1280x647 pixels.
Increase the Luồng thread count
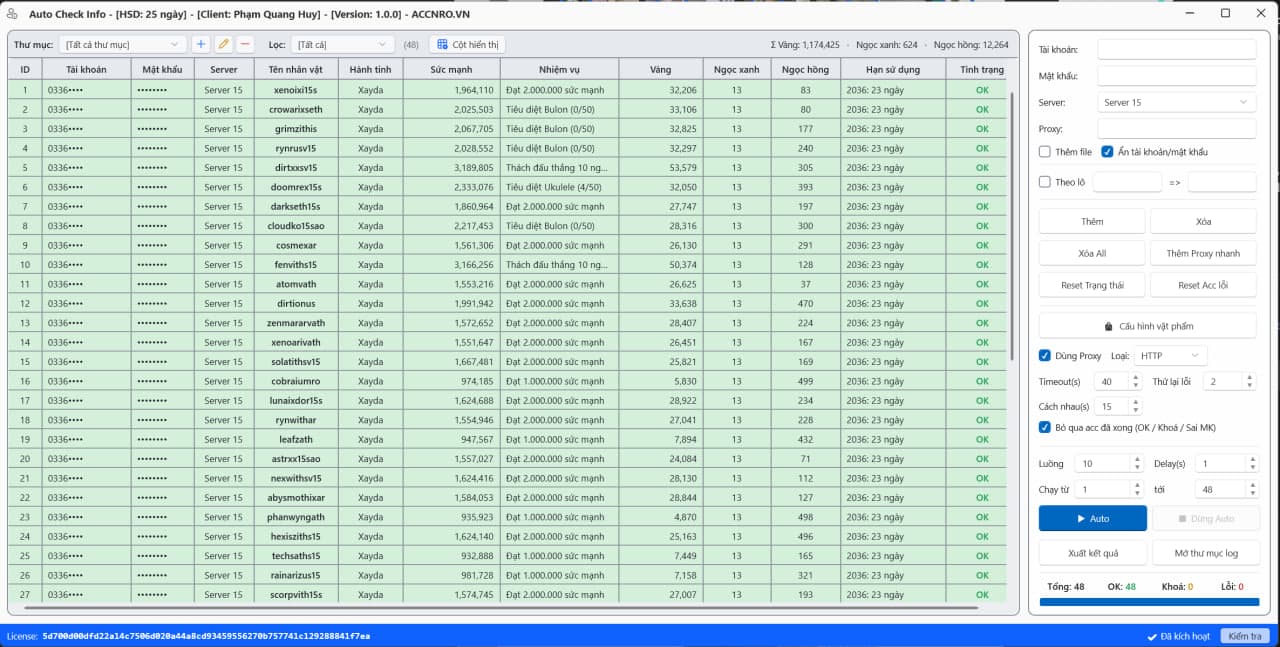click(x=1136, y=459)
